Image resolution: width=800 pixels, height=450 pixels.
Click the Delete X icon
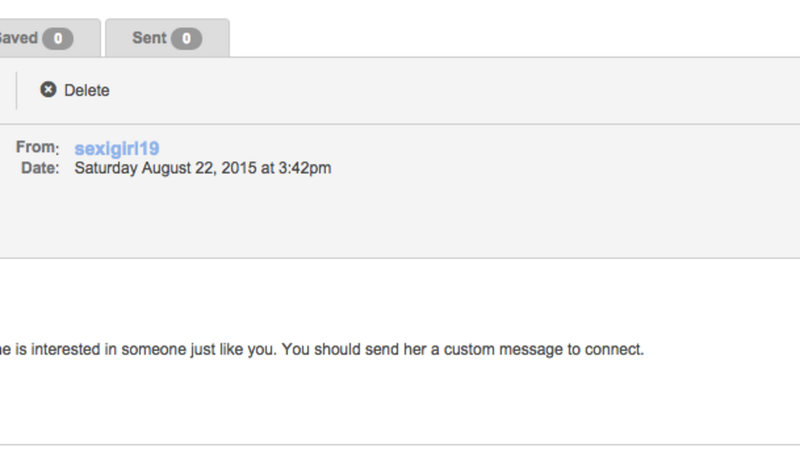click(48, 90)
